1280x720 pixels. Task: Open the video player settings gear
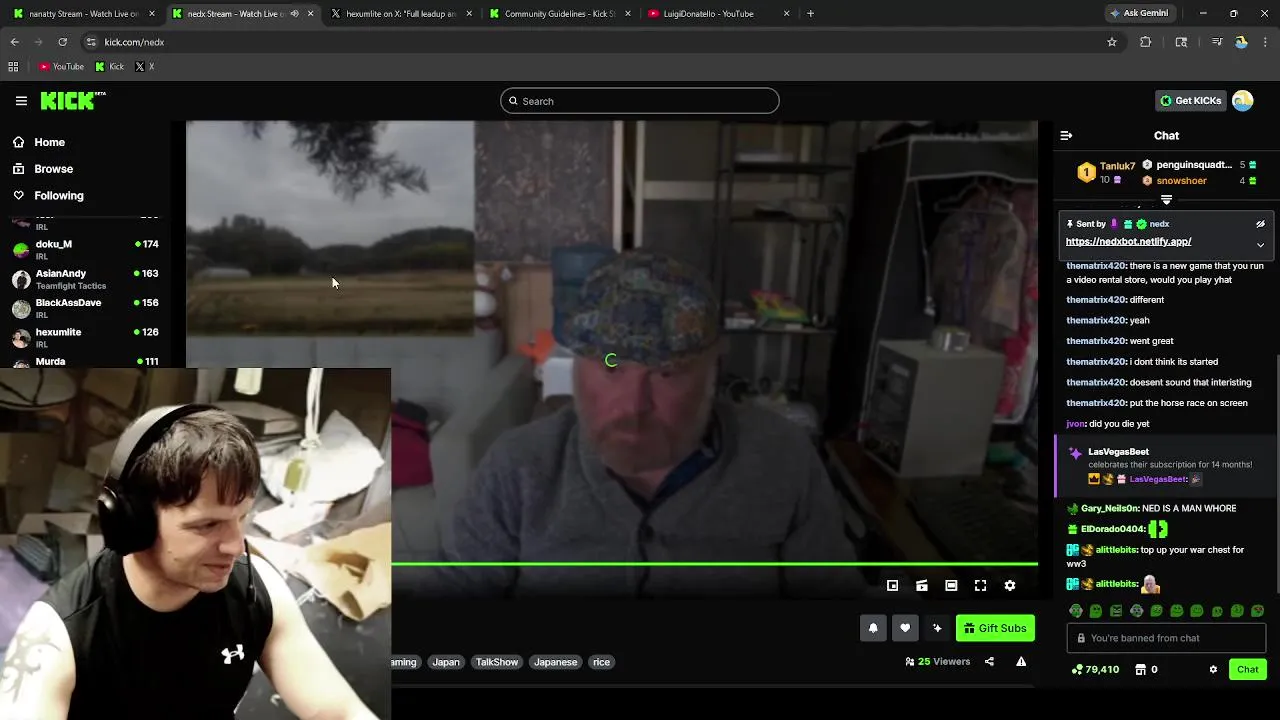[1010, 586]
